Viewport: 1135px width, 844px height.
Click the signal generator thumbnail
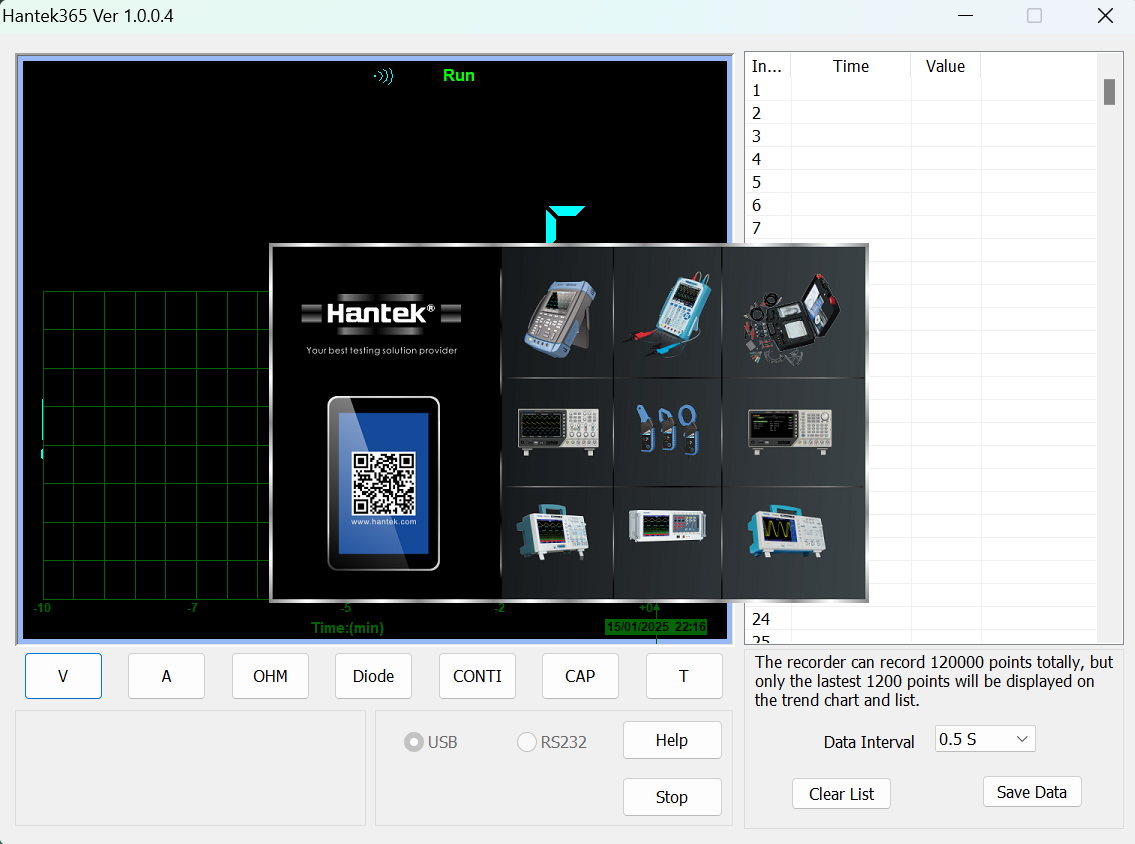pyautogui.click(x=790, y=431)
